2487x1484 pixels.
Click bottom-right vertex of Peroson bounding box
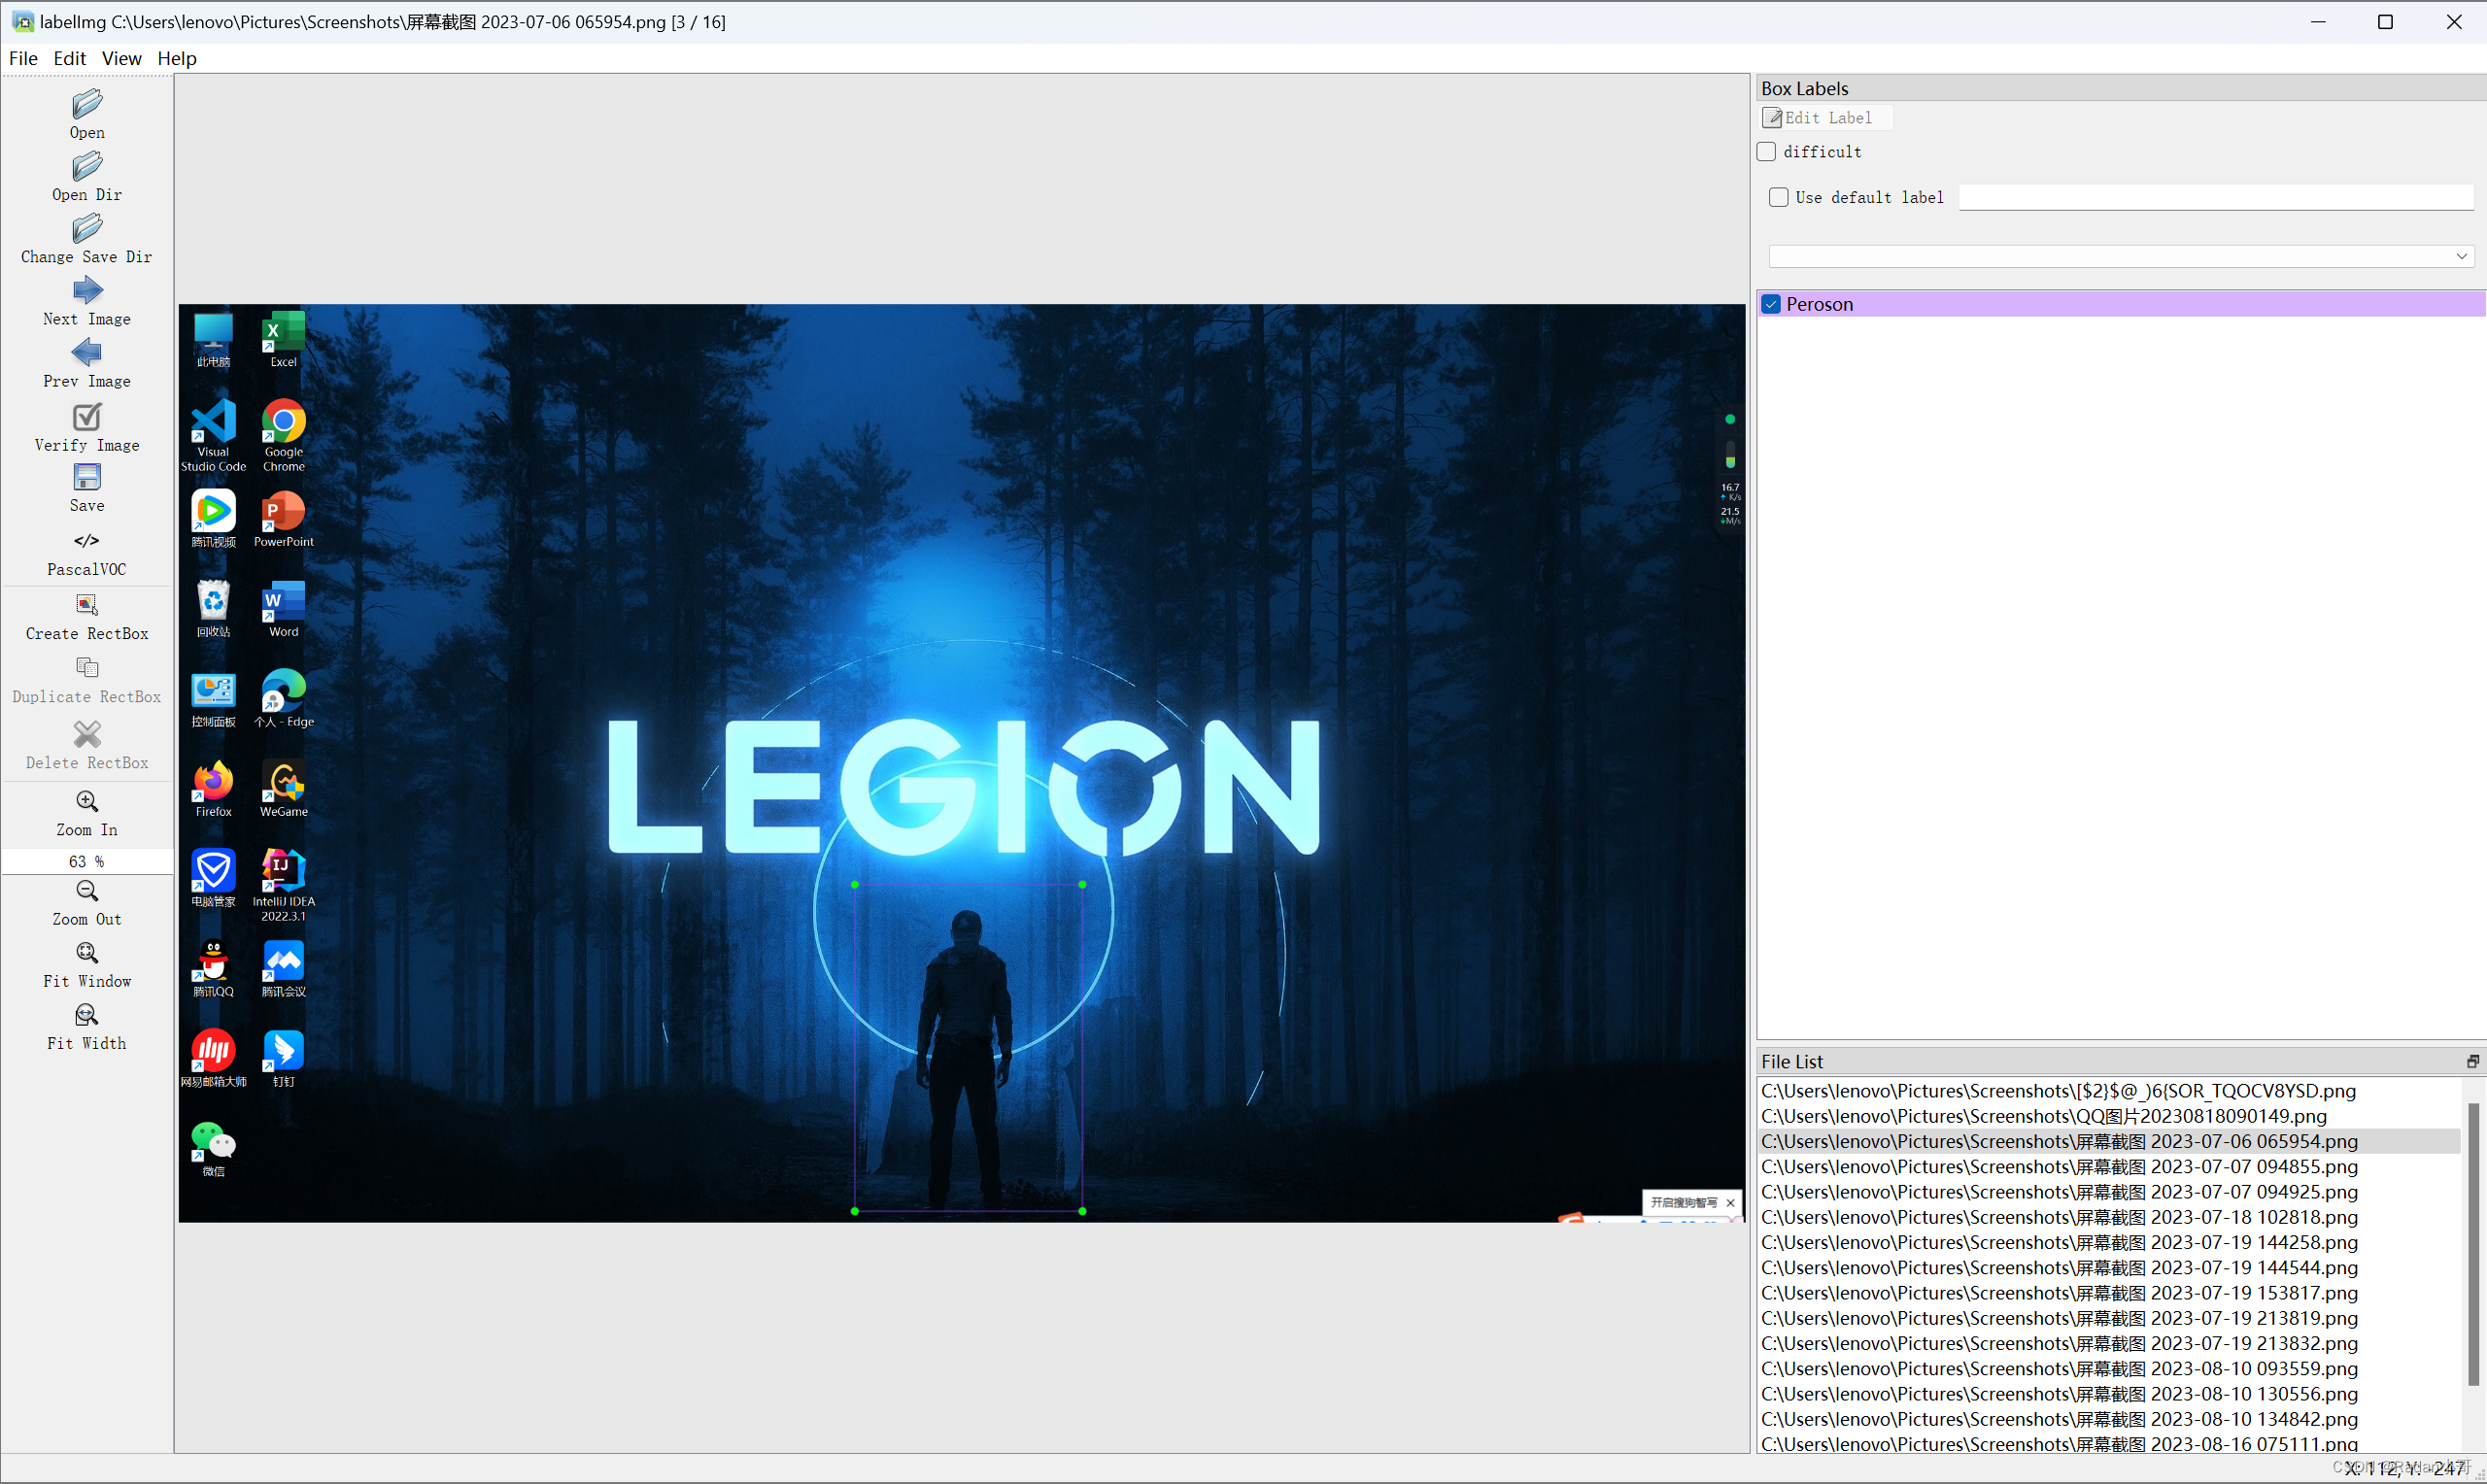point(1083,1211)
